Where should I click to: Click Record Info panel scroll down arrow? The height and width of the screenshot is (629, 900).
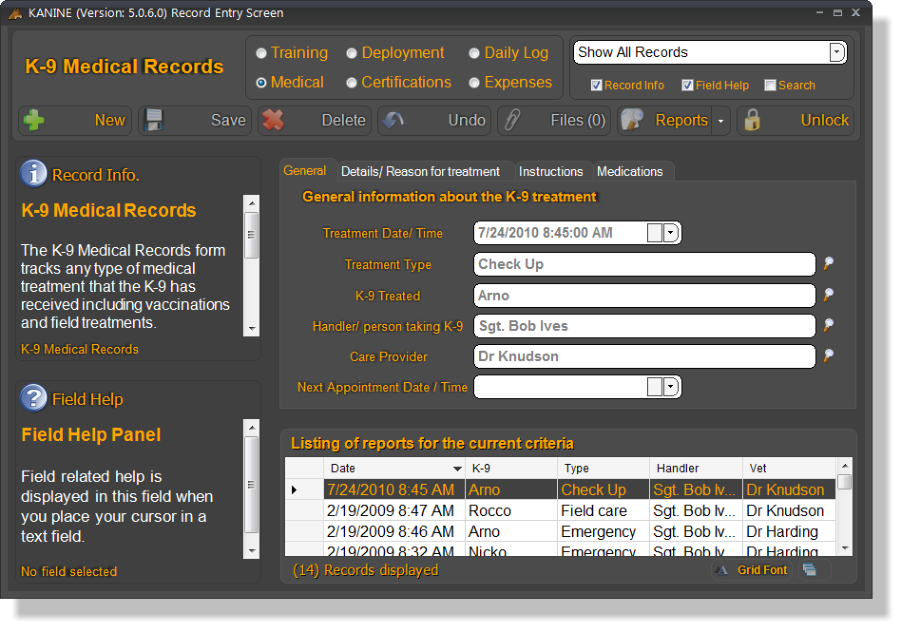[251, 329]
